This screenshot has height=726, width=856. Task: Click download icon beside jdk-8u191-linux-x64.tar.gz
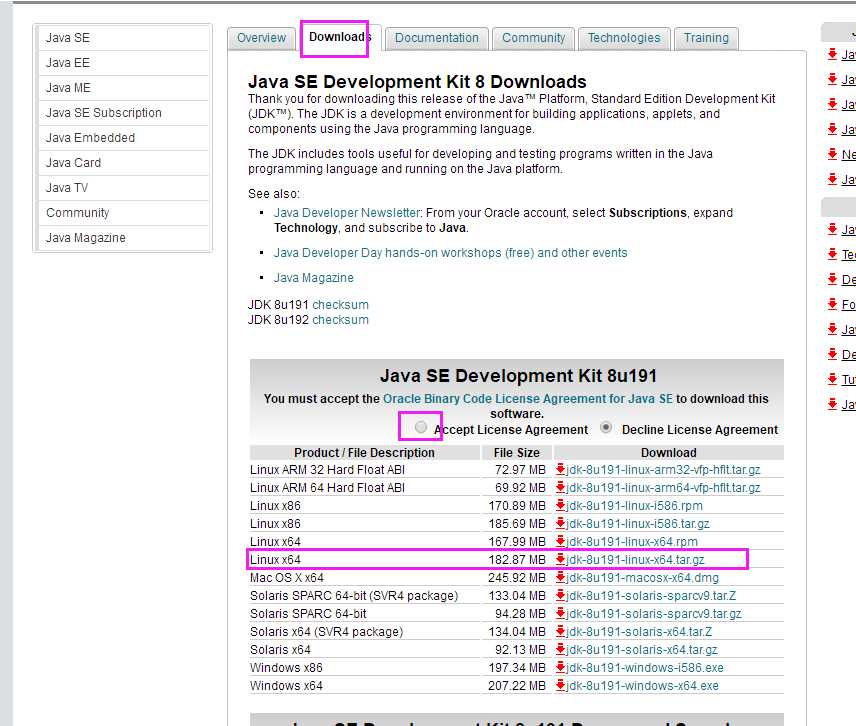[x=560, y=560]
